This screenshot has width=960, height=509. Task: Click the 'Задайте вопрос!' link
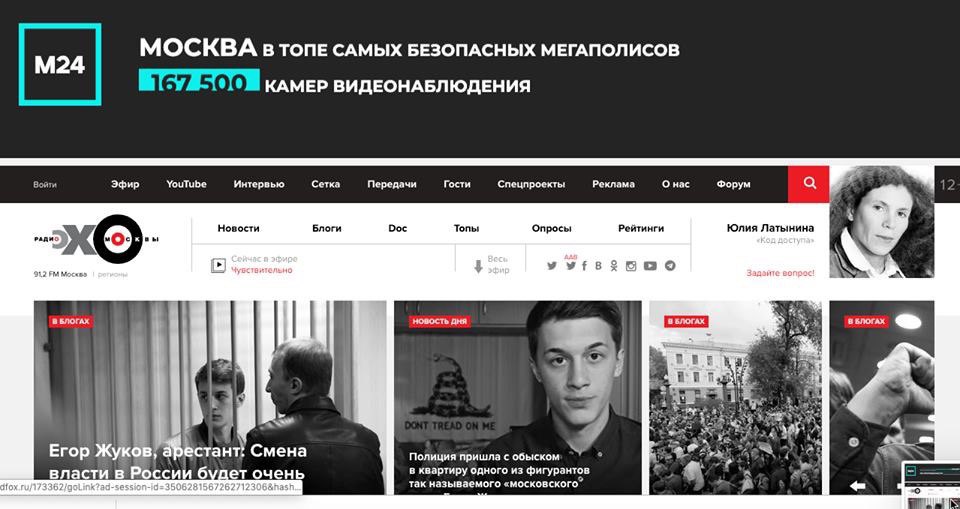[x=781, y=273]
